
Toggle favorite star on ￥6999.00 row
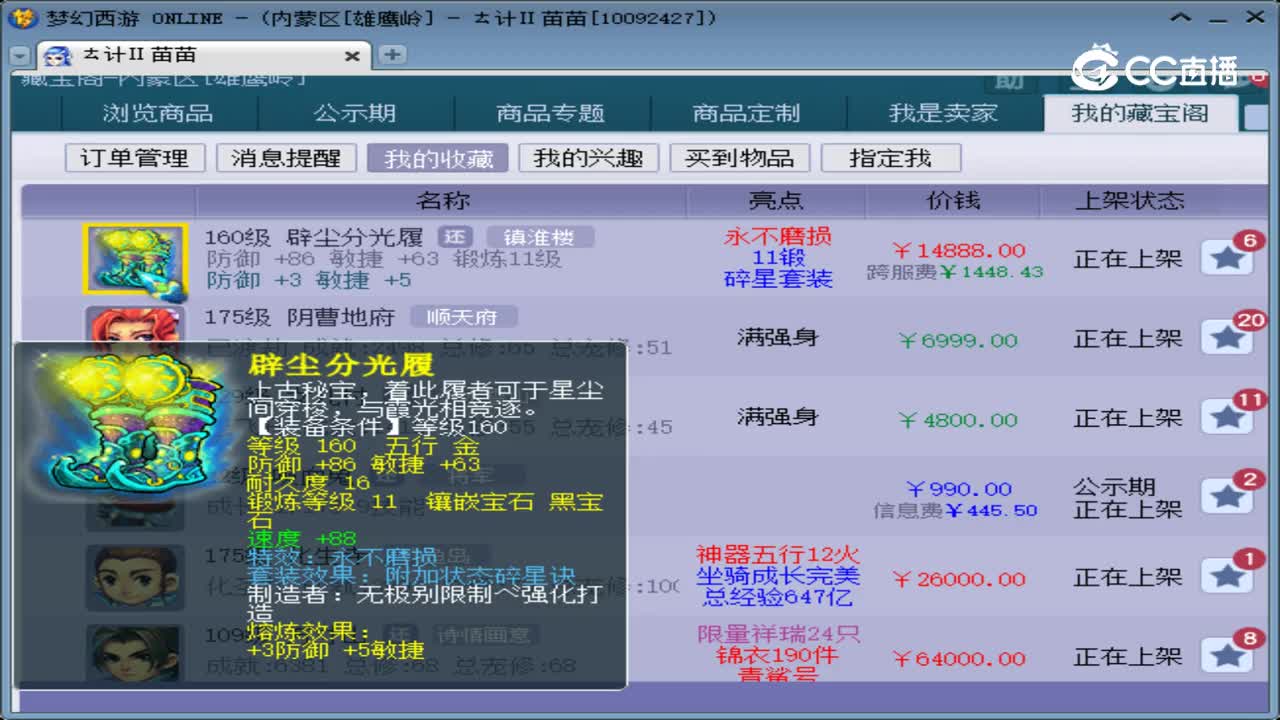(1227, 339)
